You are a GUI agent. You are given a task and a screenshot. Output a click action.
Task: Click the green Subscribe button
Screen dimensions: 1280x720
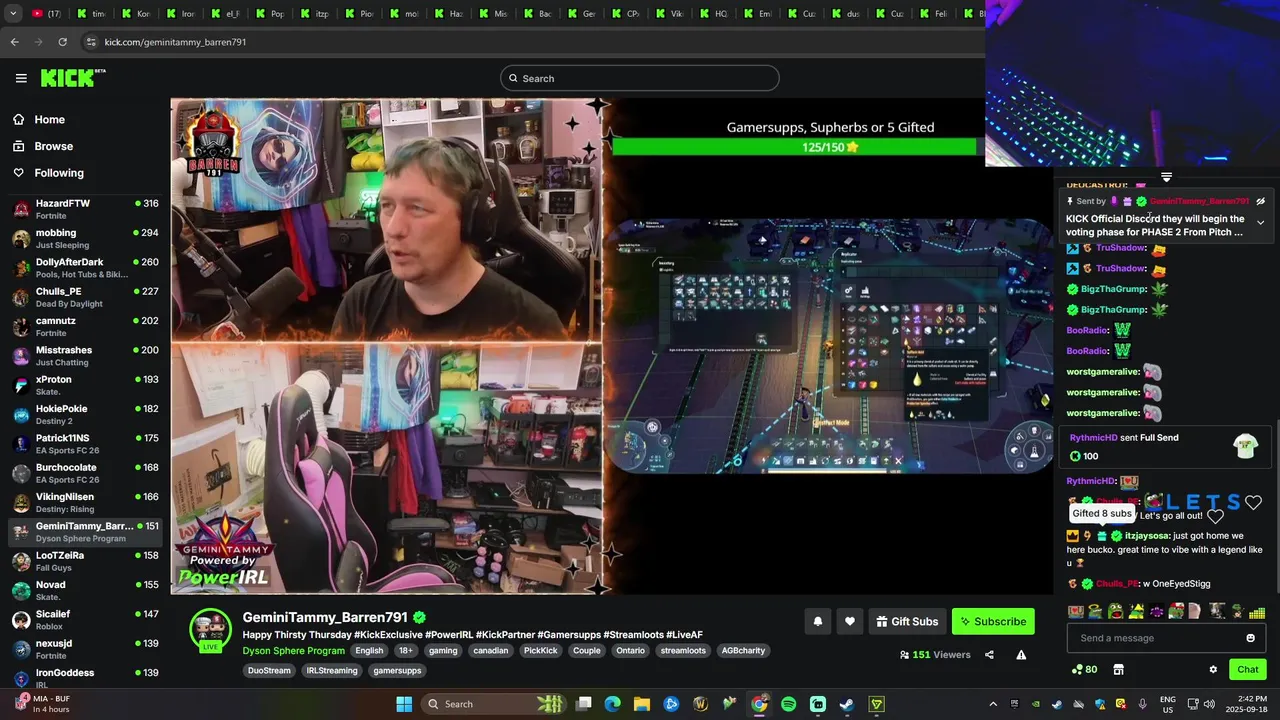point(993,622)
